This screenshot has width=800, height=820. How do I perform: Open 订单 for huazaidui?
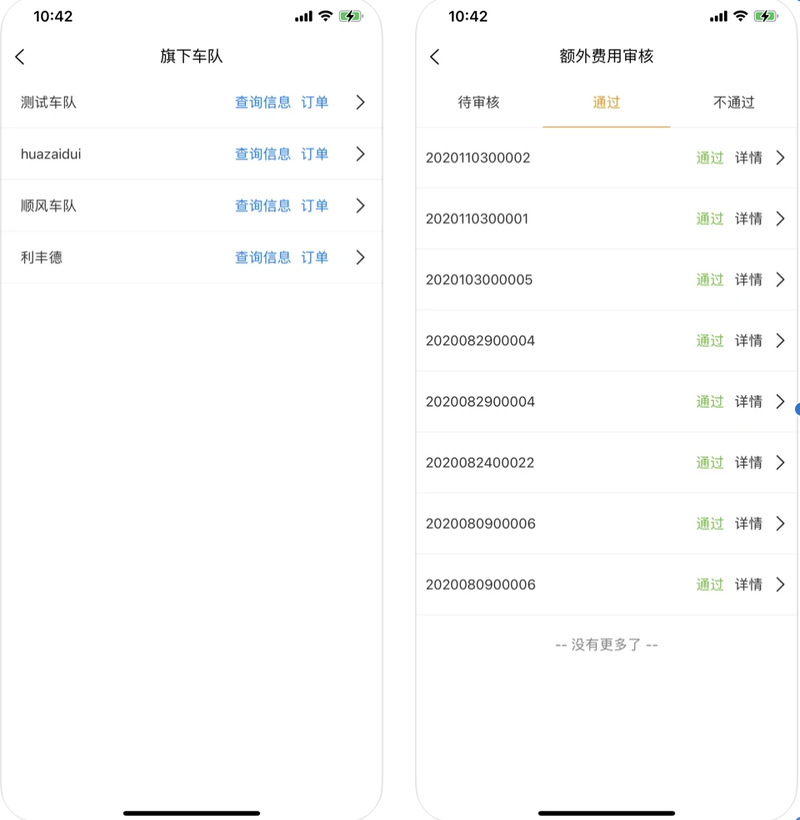[x=314, y=154]
